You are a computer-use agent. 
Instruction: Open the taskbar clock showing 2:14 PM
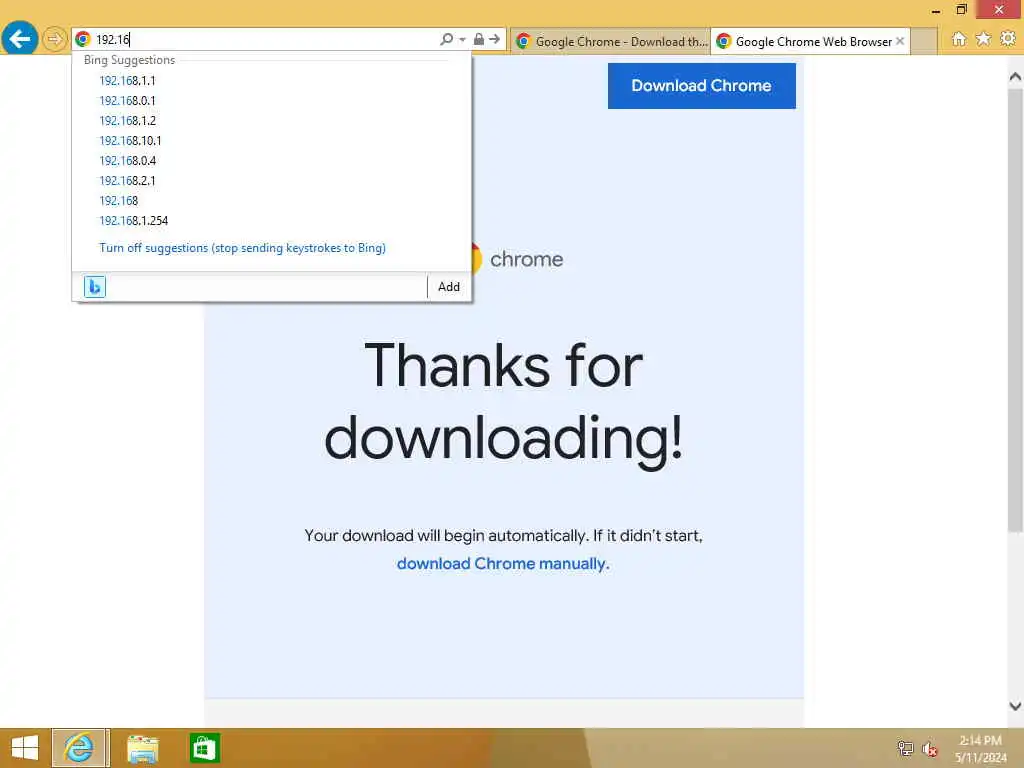click(x=980, y=748)
